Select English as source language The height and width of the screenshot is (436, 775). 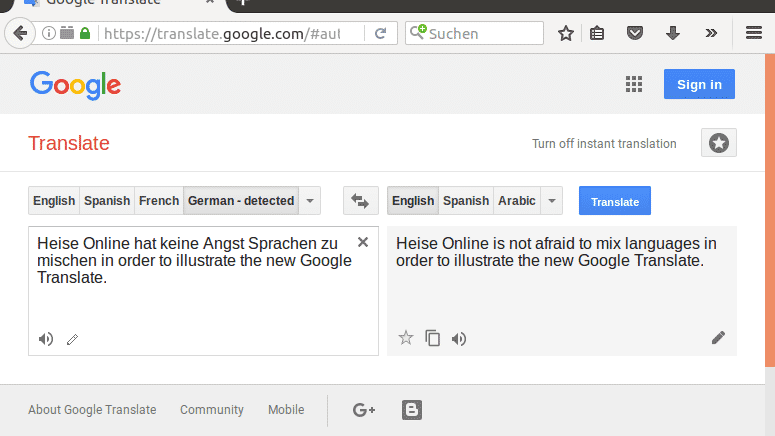(54, 201)
